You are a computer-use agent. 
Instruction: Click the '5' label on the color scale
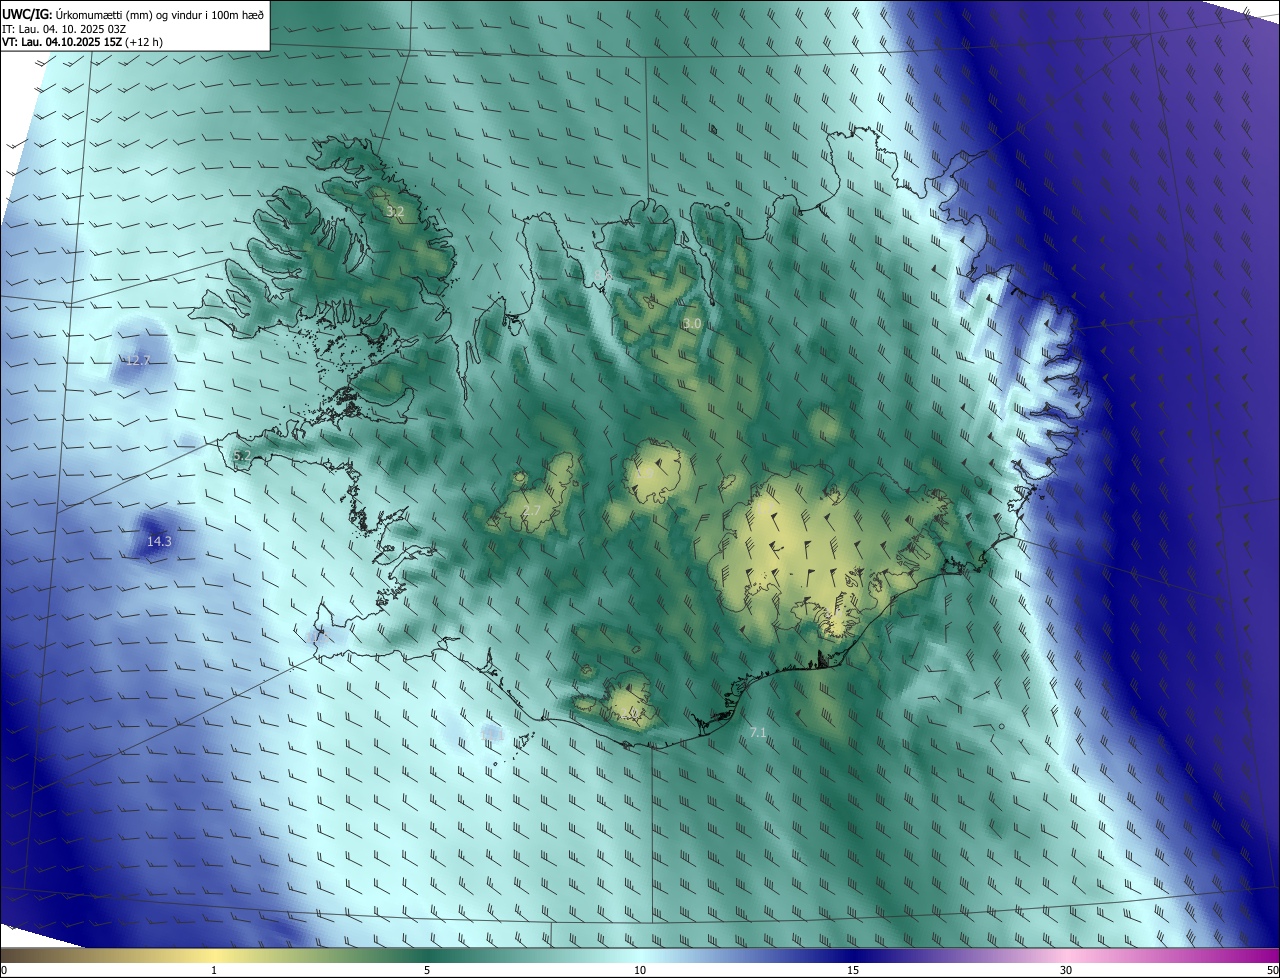[427, 971]
